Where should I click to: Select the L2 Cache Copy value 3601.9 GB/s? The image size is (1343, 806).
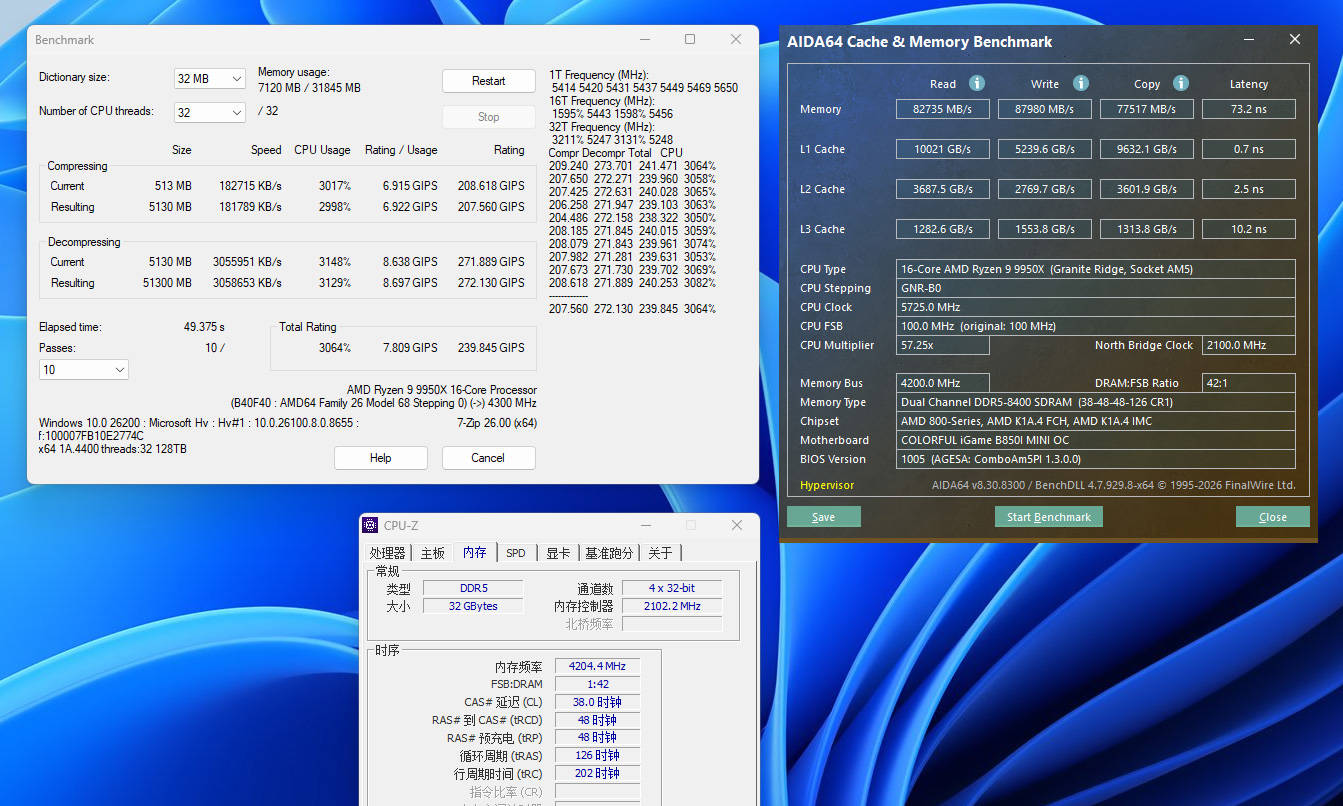coord(1147,189)
